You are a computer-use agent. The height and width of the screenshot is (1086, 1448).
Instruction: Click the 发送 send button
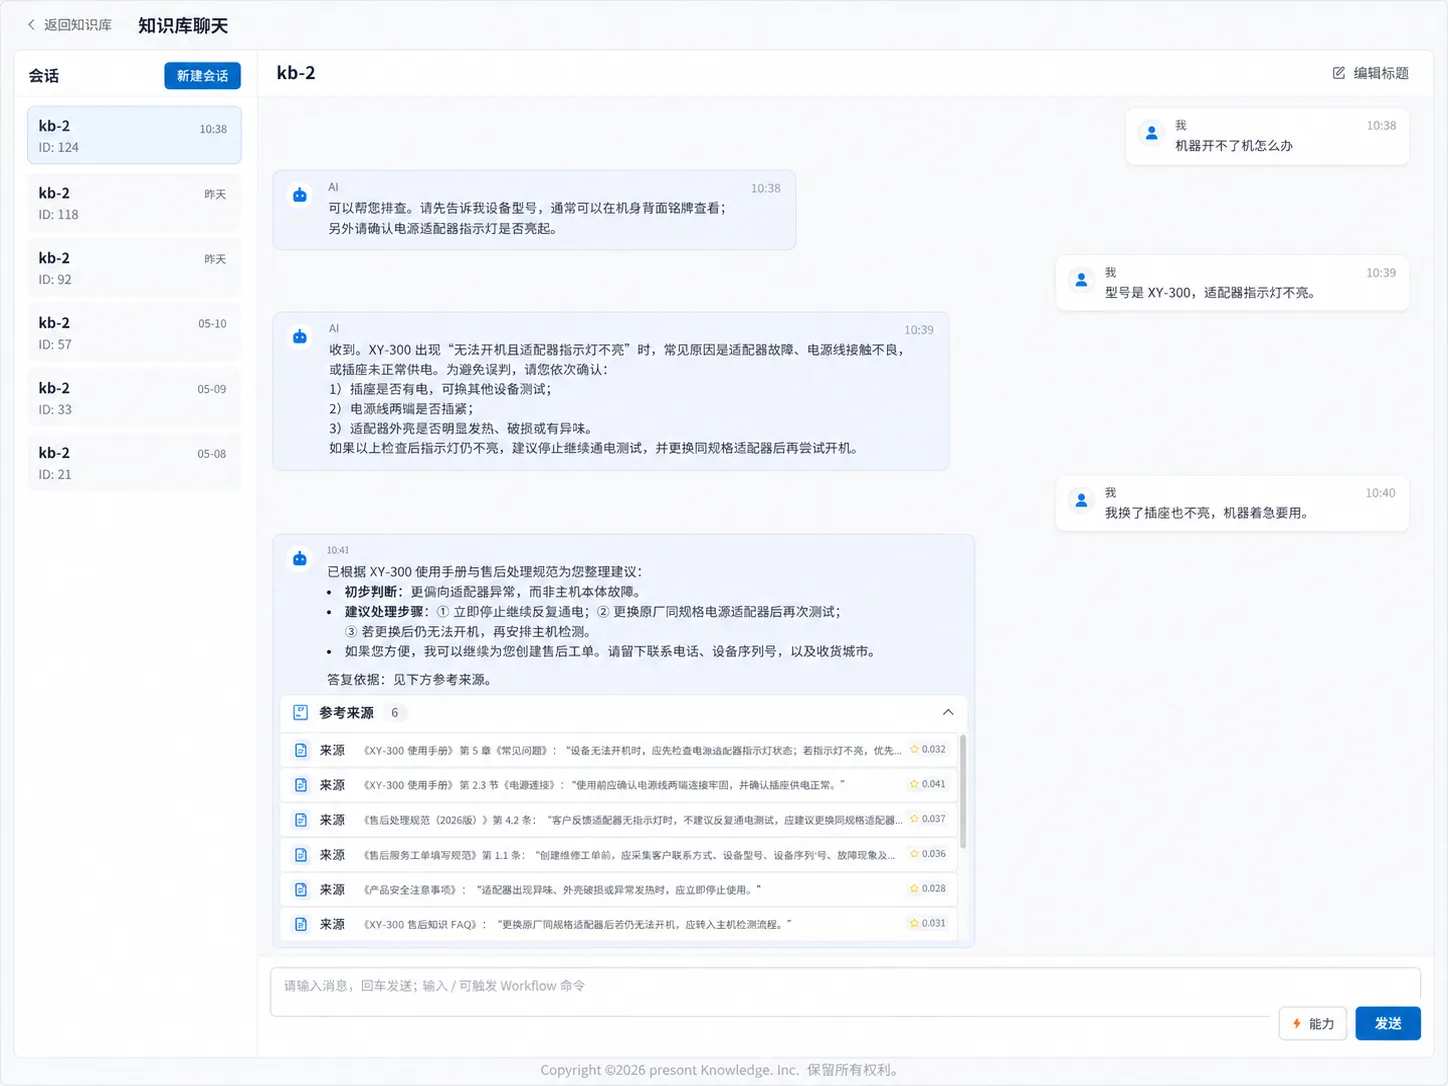pos(1388,1023)
